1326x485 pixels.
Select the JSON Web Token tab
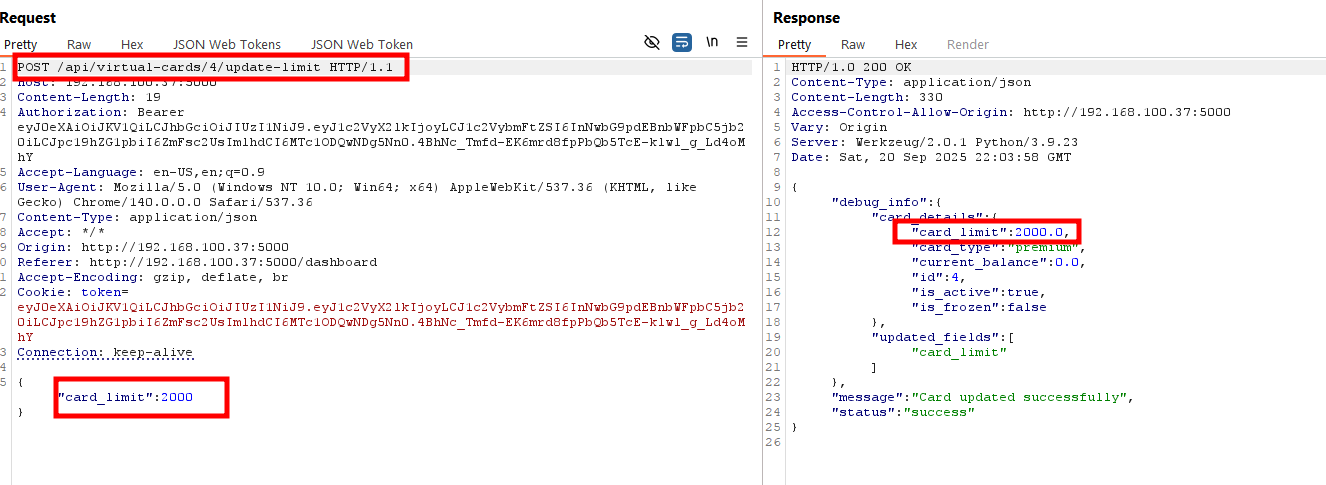(361, 44)
